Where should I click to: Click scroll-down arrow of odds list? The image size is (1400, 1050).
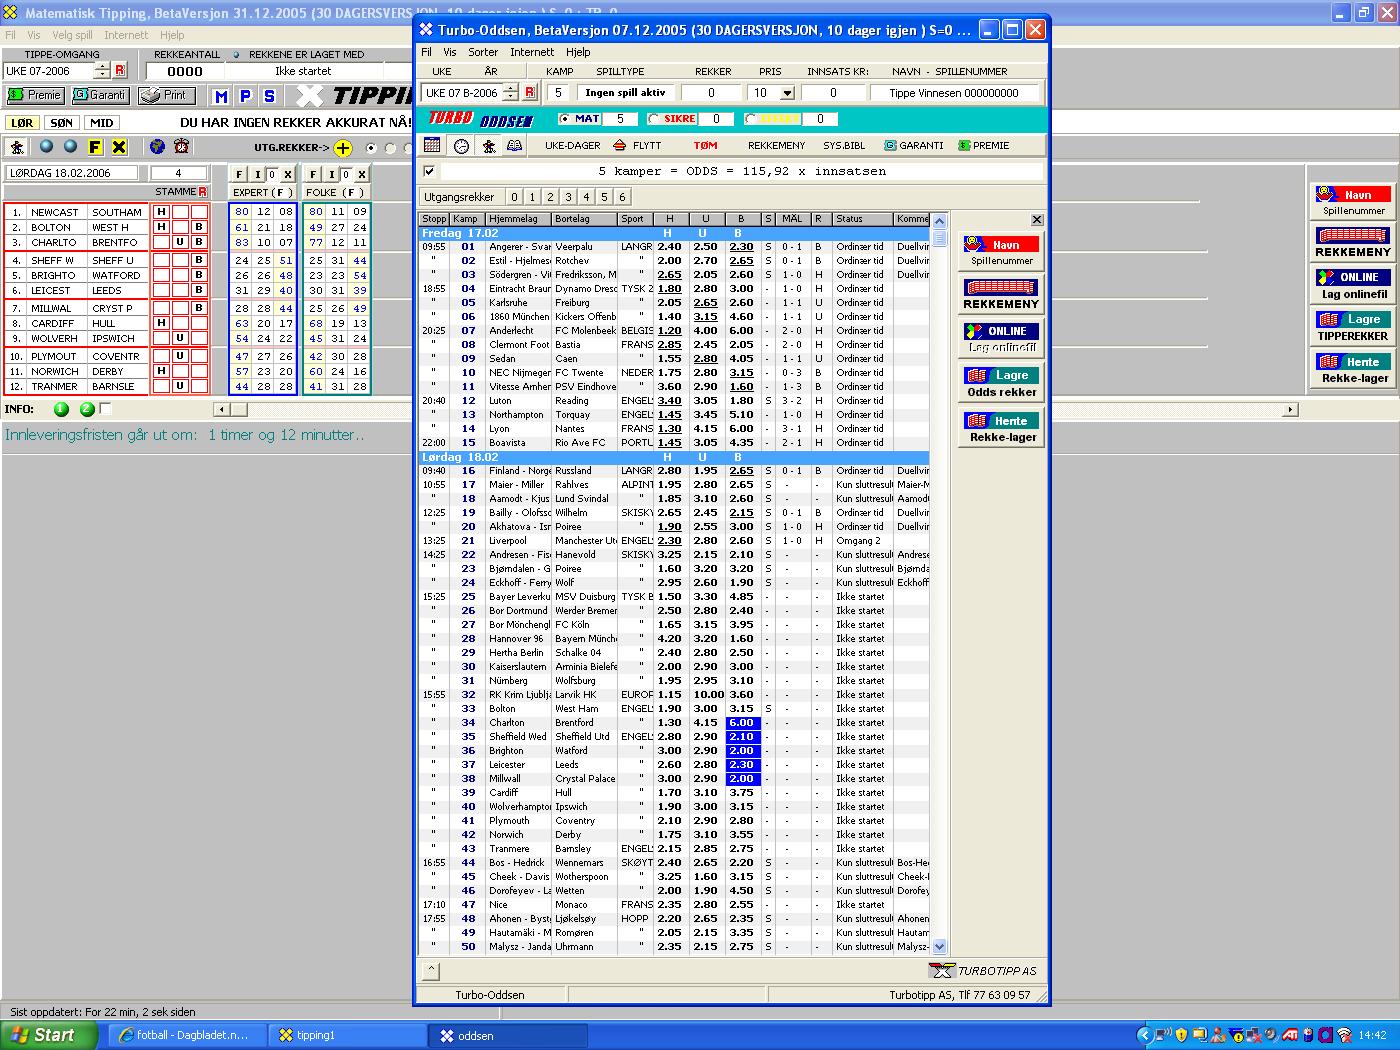939,946
